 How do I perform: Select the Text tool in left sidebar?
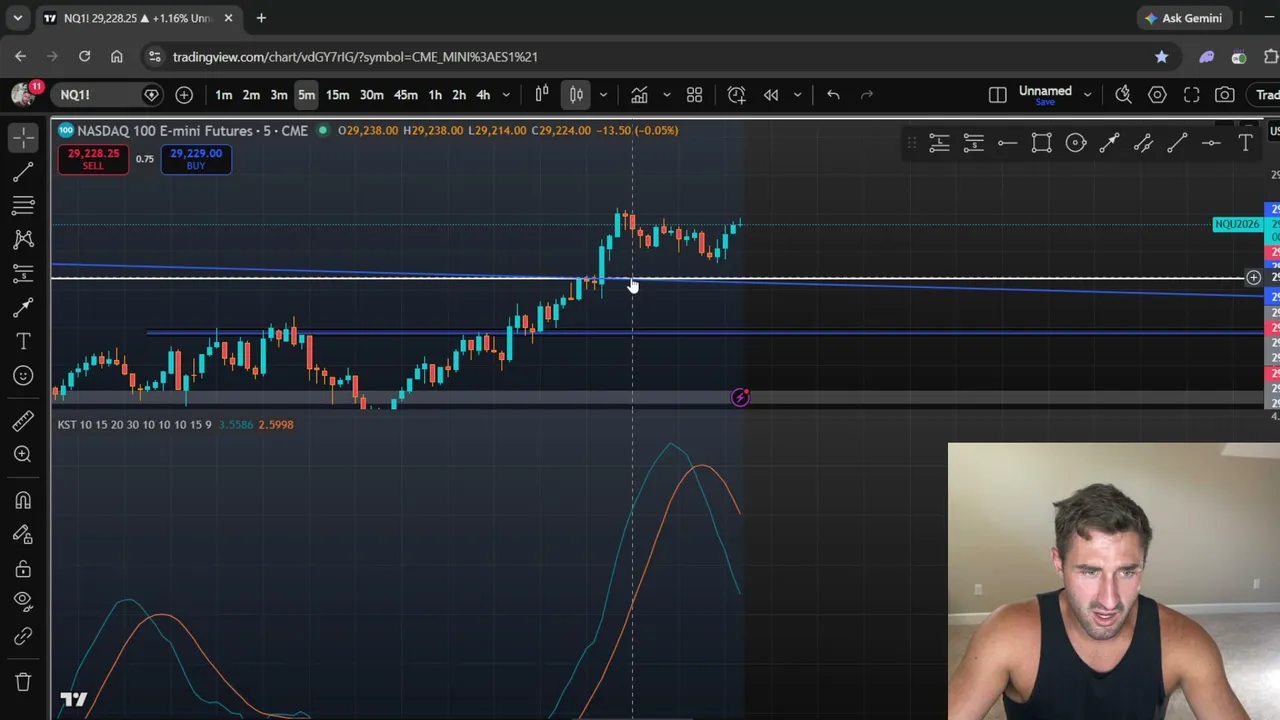(23, 342)
